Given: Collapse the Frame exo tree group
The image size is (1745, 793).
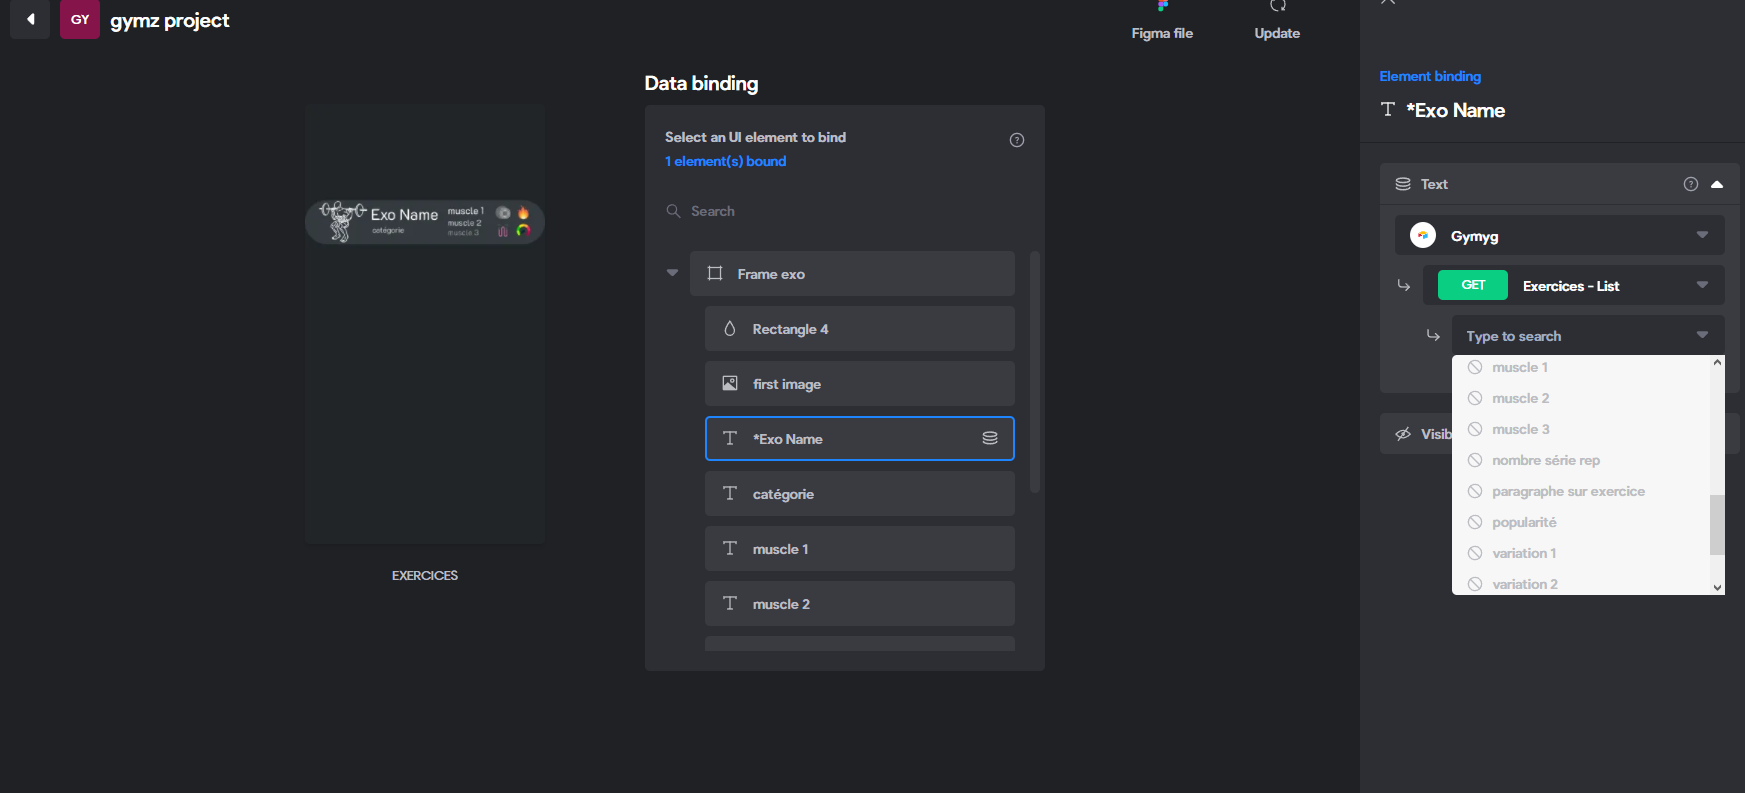Looking at the screenshot, I should [x=672, y=273].
